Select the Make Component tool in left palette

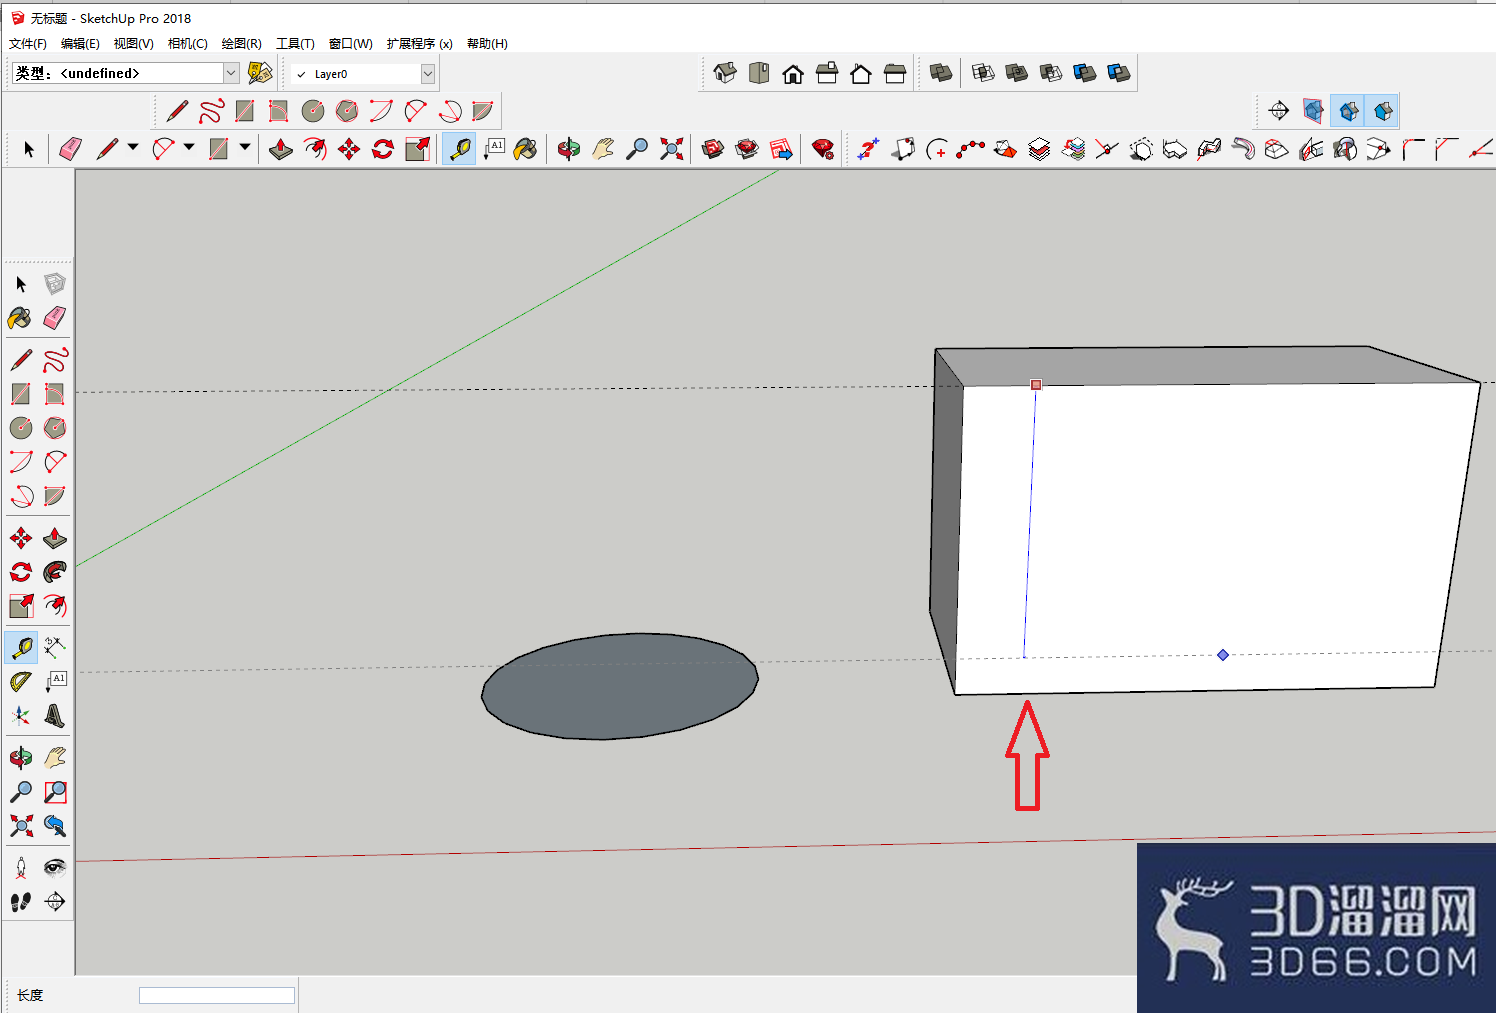[55, 284]
